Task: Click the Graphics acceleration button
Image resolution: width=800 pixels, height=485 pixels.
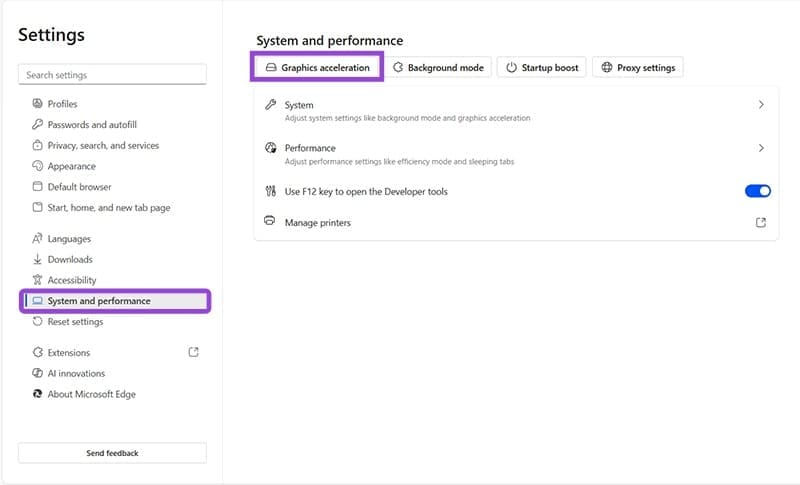Action: point(317,68)
